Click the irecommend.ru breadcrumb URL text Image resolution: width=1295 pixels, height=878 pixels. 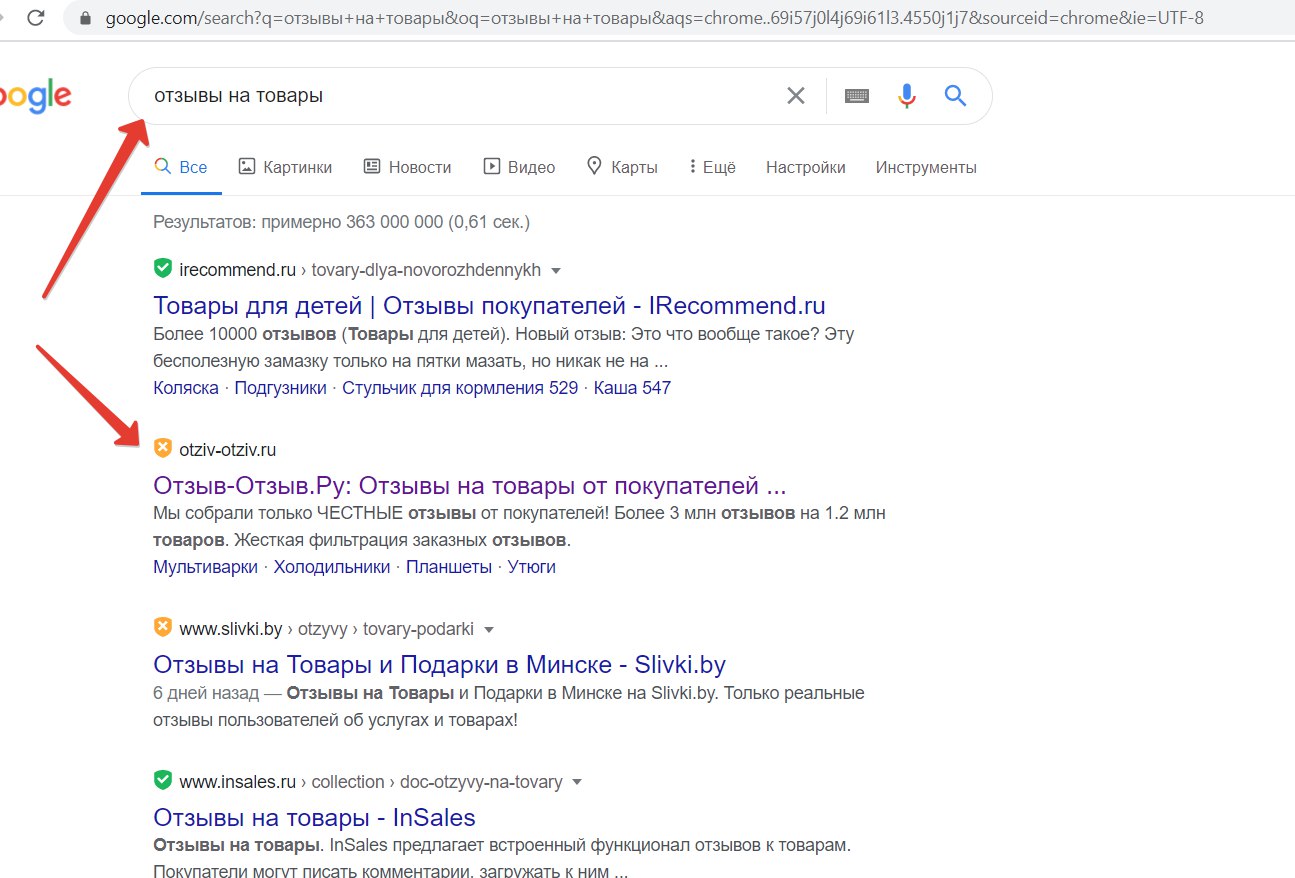point(360,270)
